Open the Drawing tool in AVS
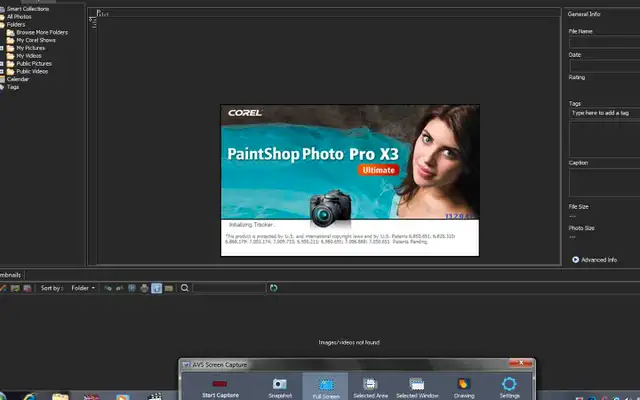 click(464, 384)
